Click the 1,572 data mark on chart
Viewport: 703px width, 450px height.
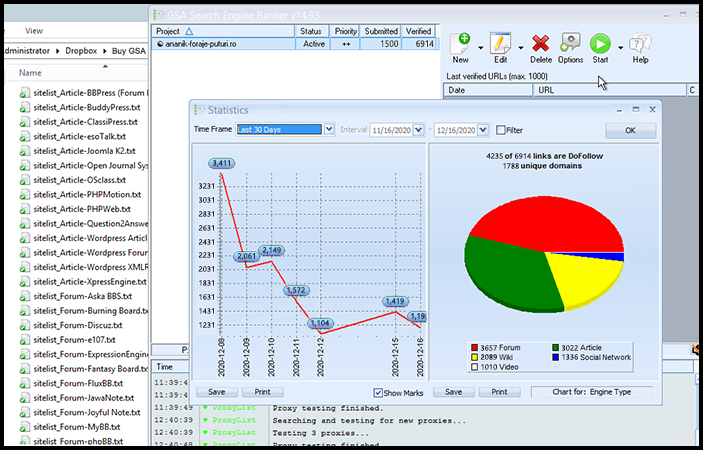[296, 290]
